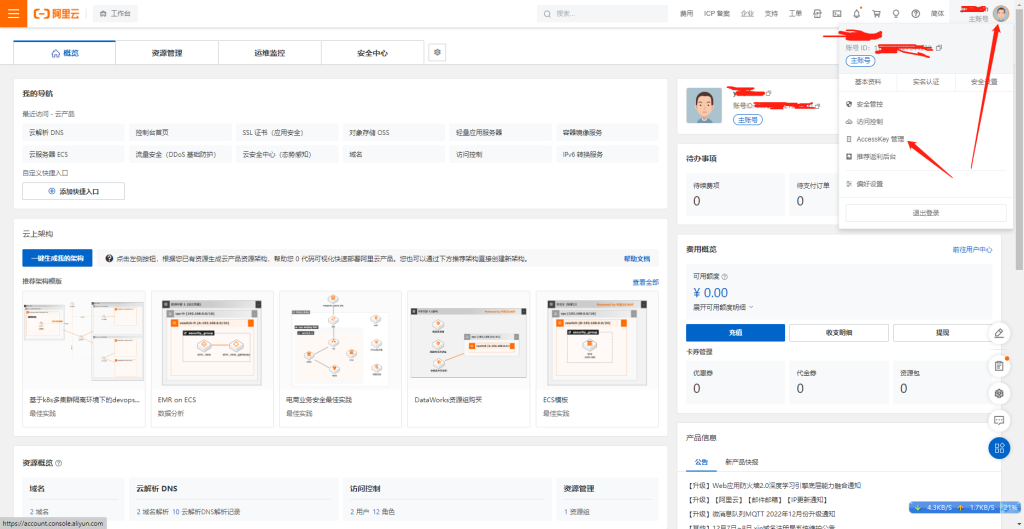The height and width of the screenshot is (529, 1024).
Task: Open 云安全中心 shortcut
Action: point(287,155)
